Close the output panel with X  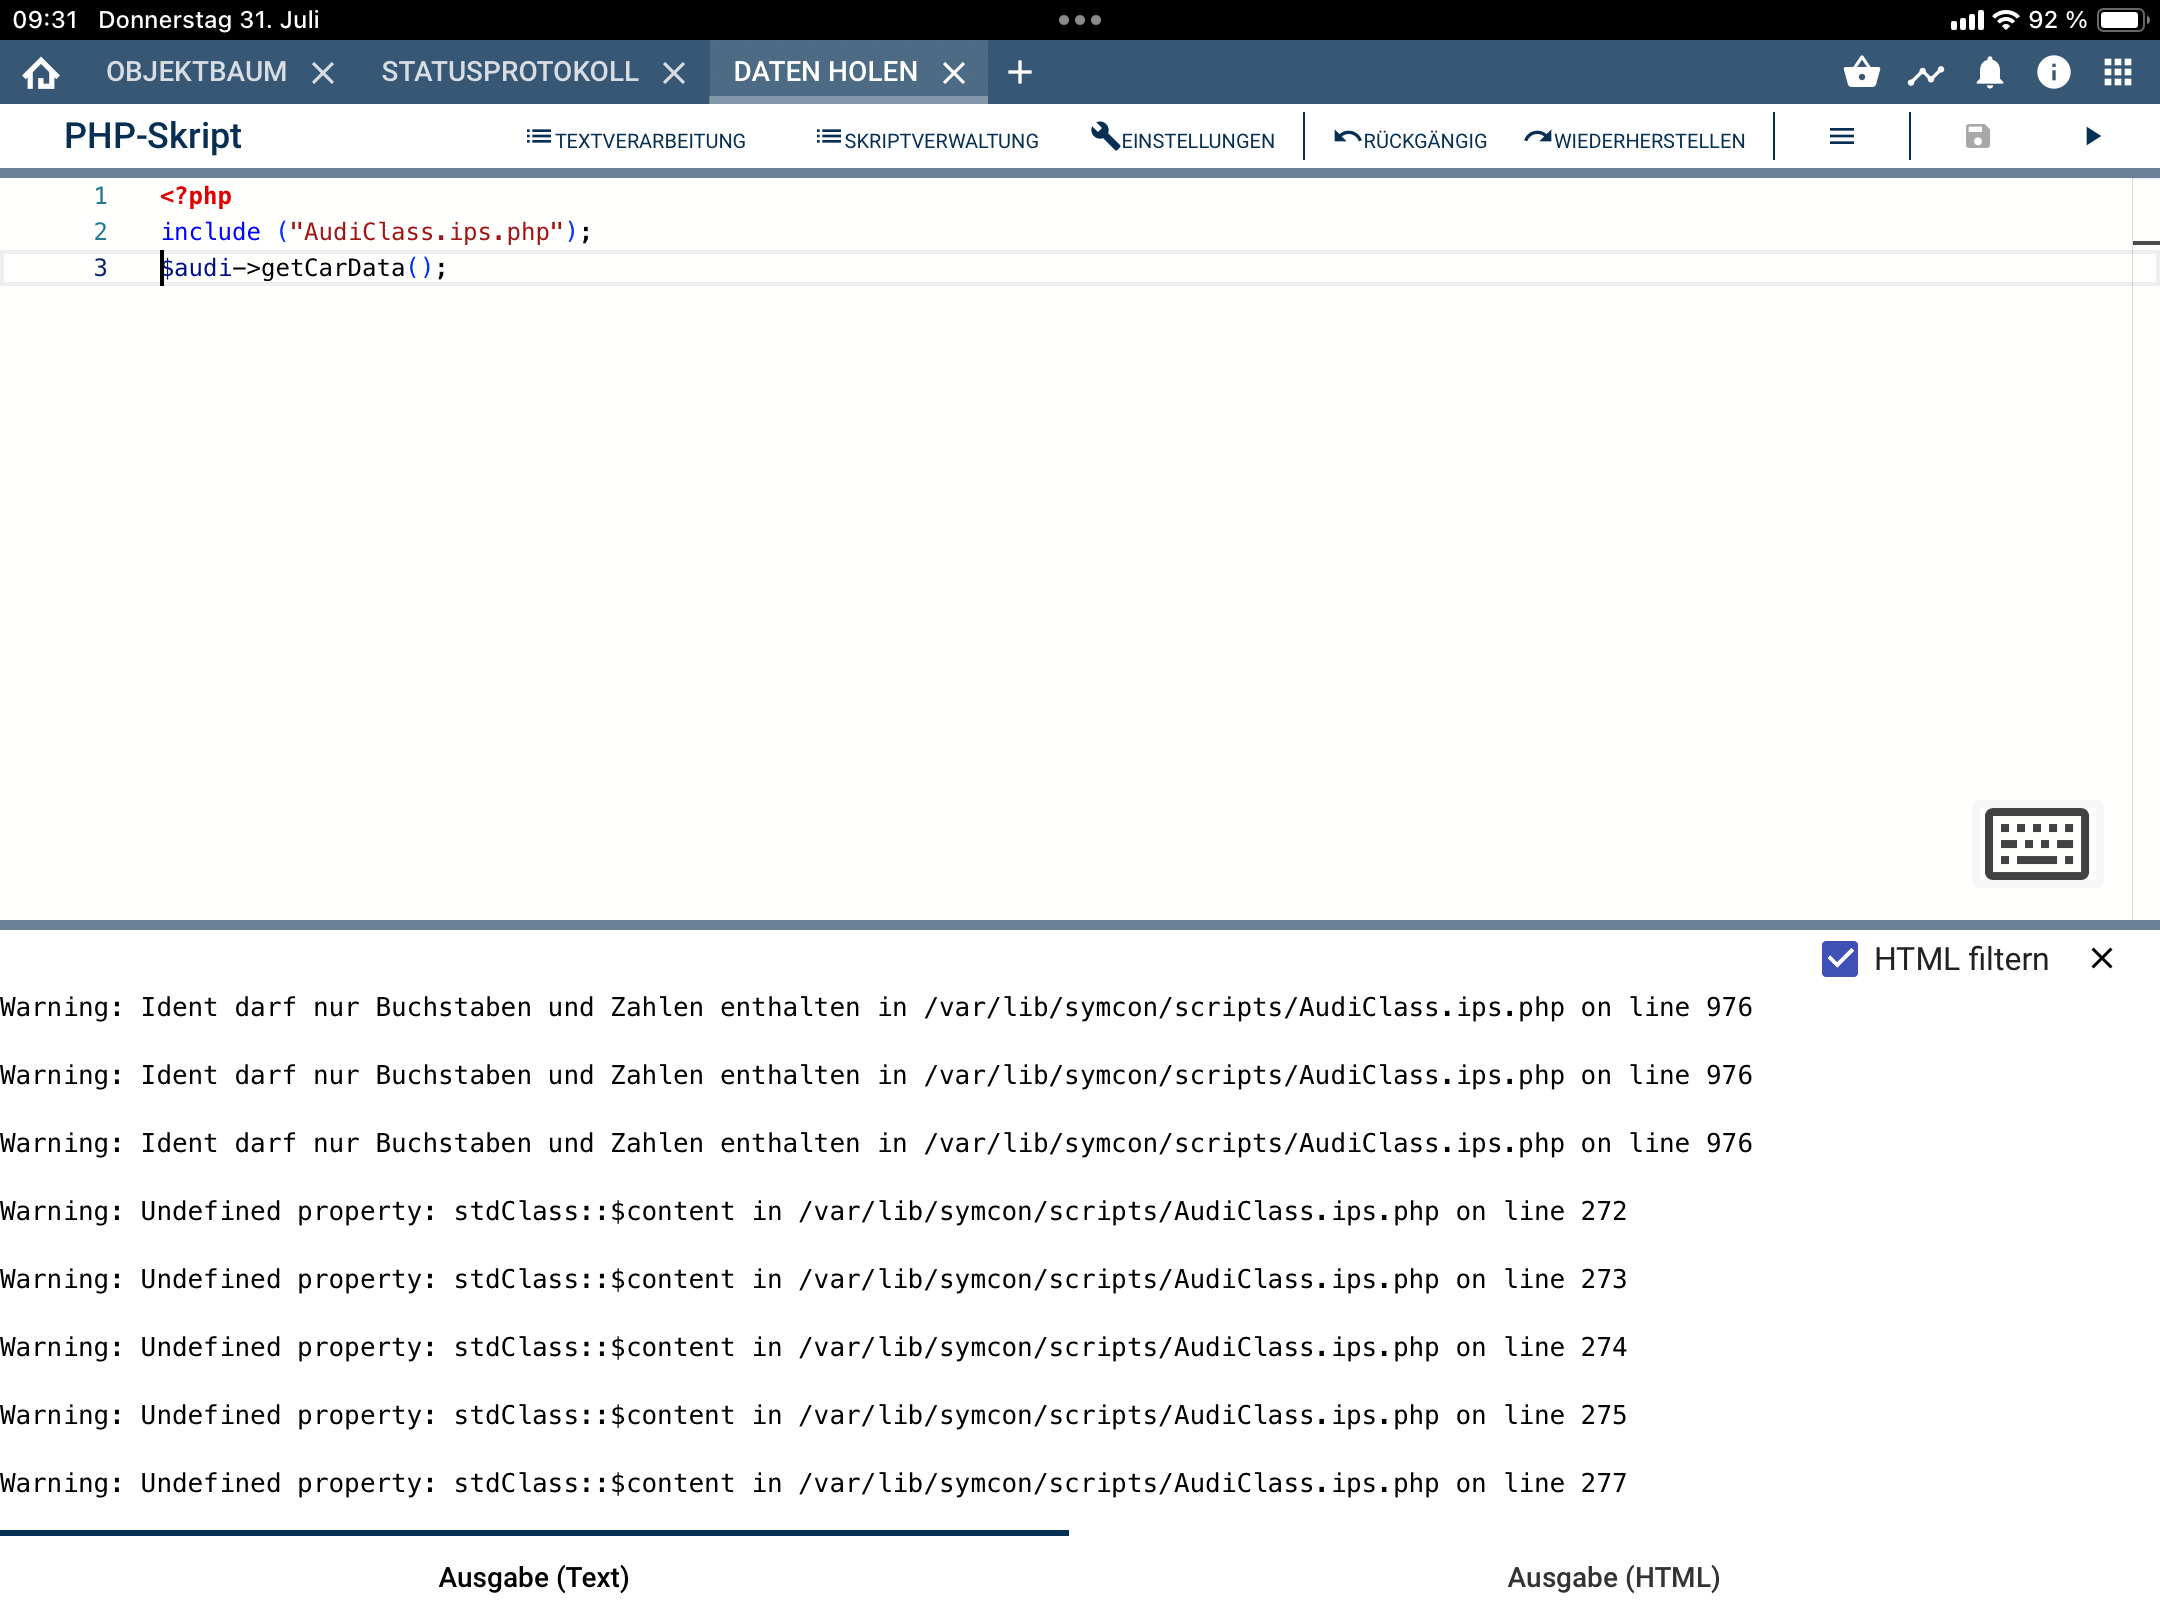(x=2101, y=959)
